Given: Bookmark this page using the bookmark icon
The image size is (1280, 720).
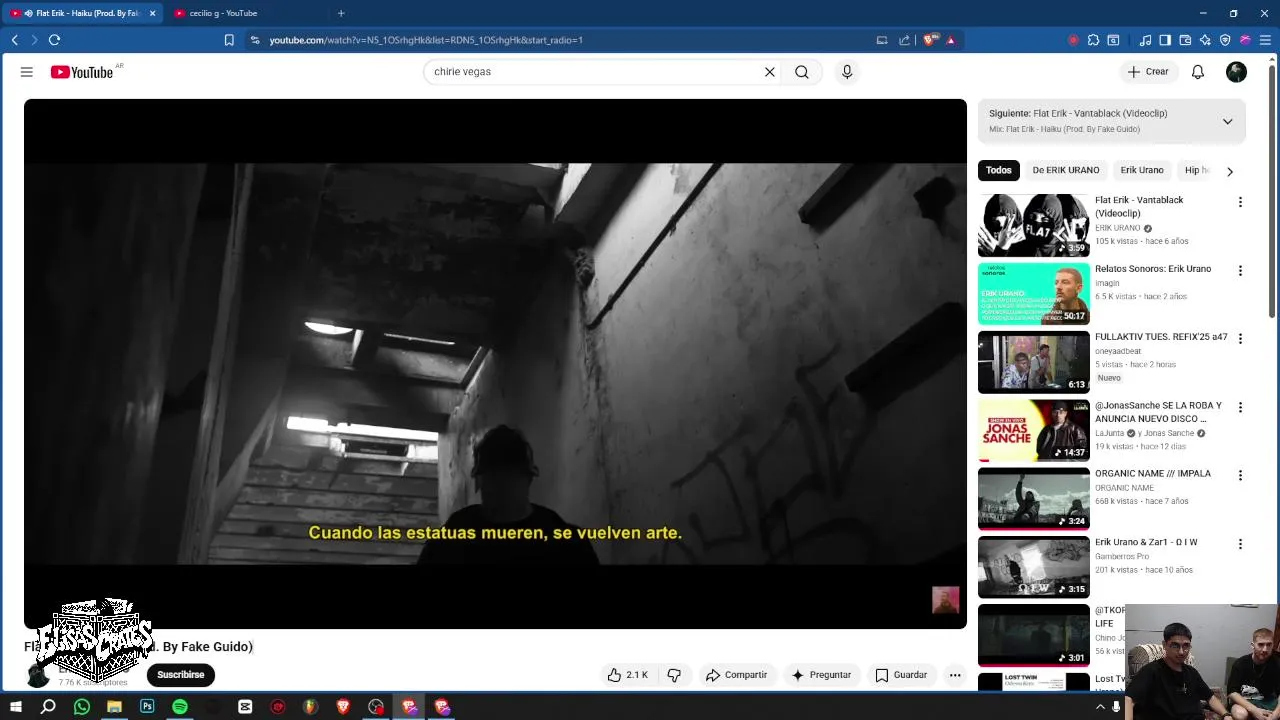Looking at the screenshot, I should click(x=229, y=40).
